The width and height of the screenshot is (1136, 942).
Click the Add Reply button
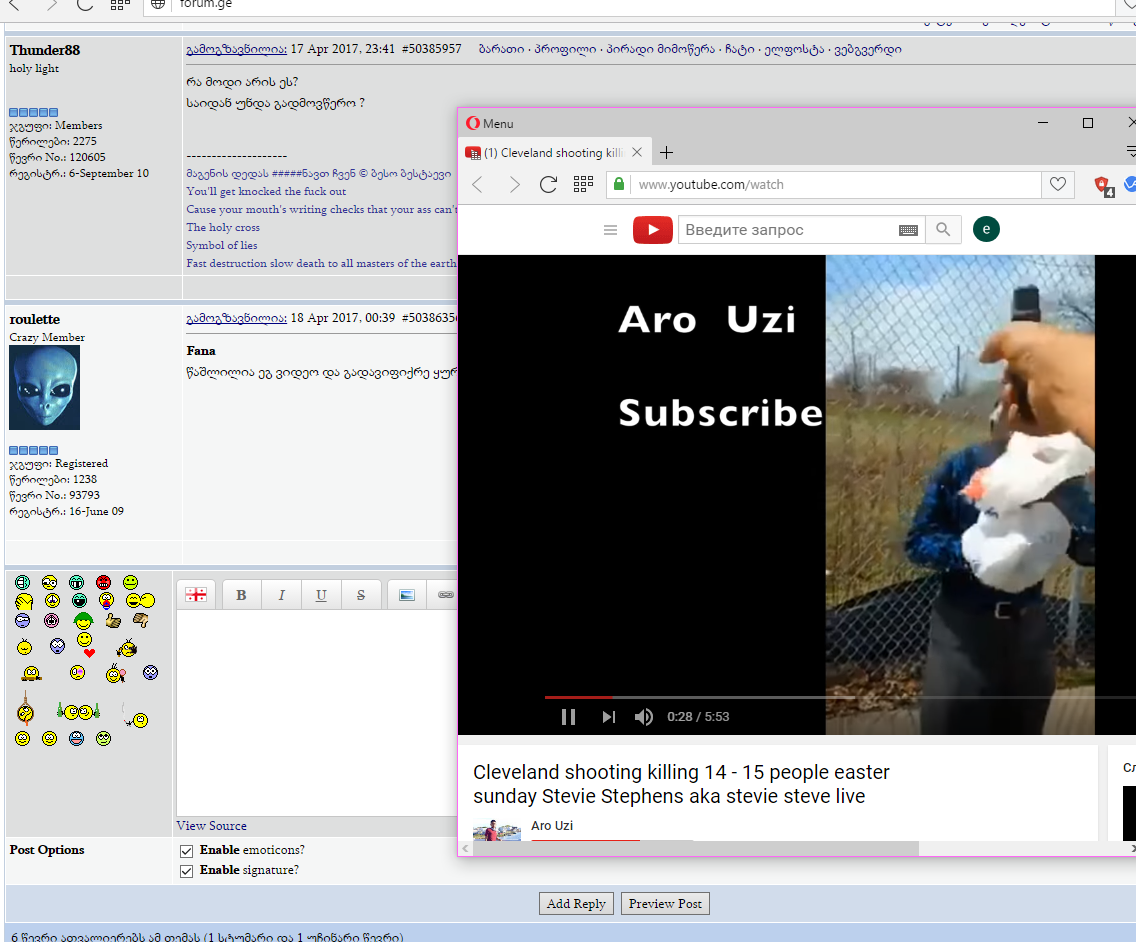[576, 904]
